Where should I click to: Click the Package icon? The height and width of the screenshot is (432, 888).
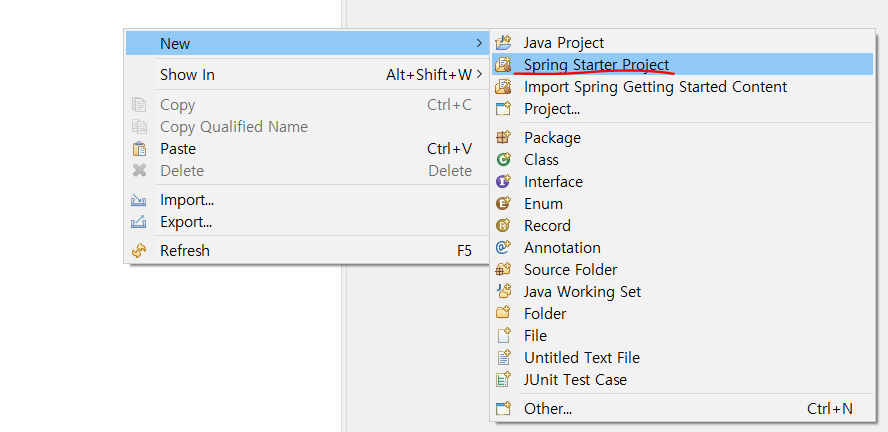(503, 138)
